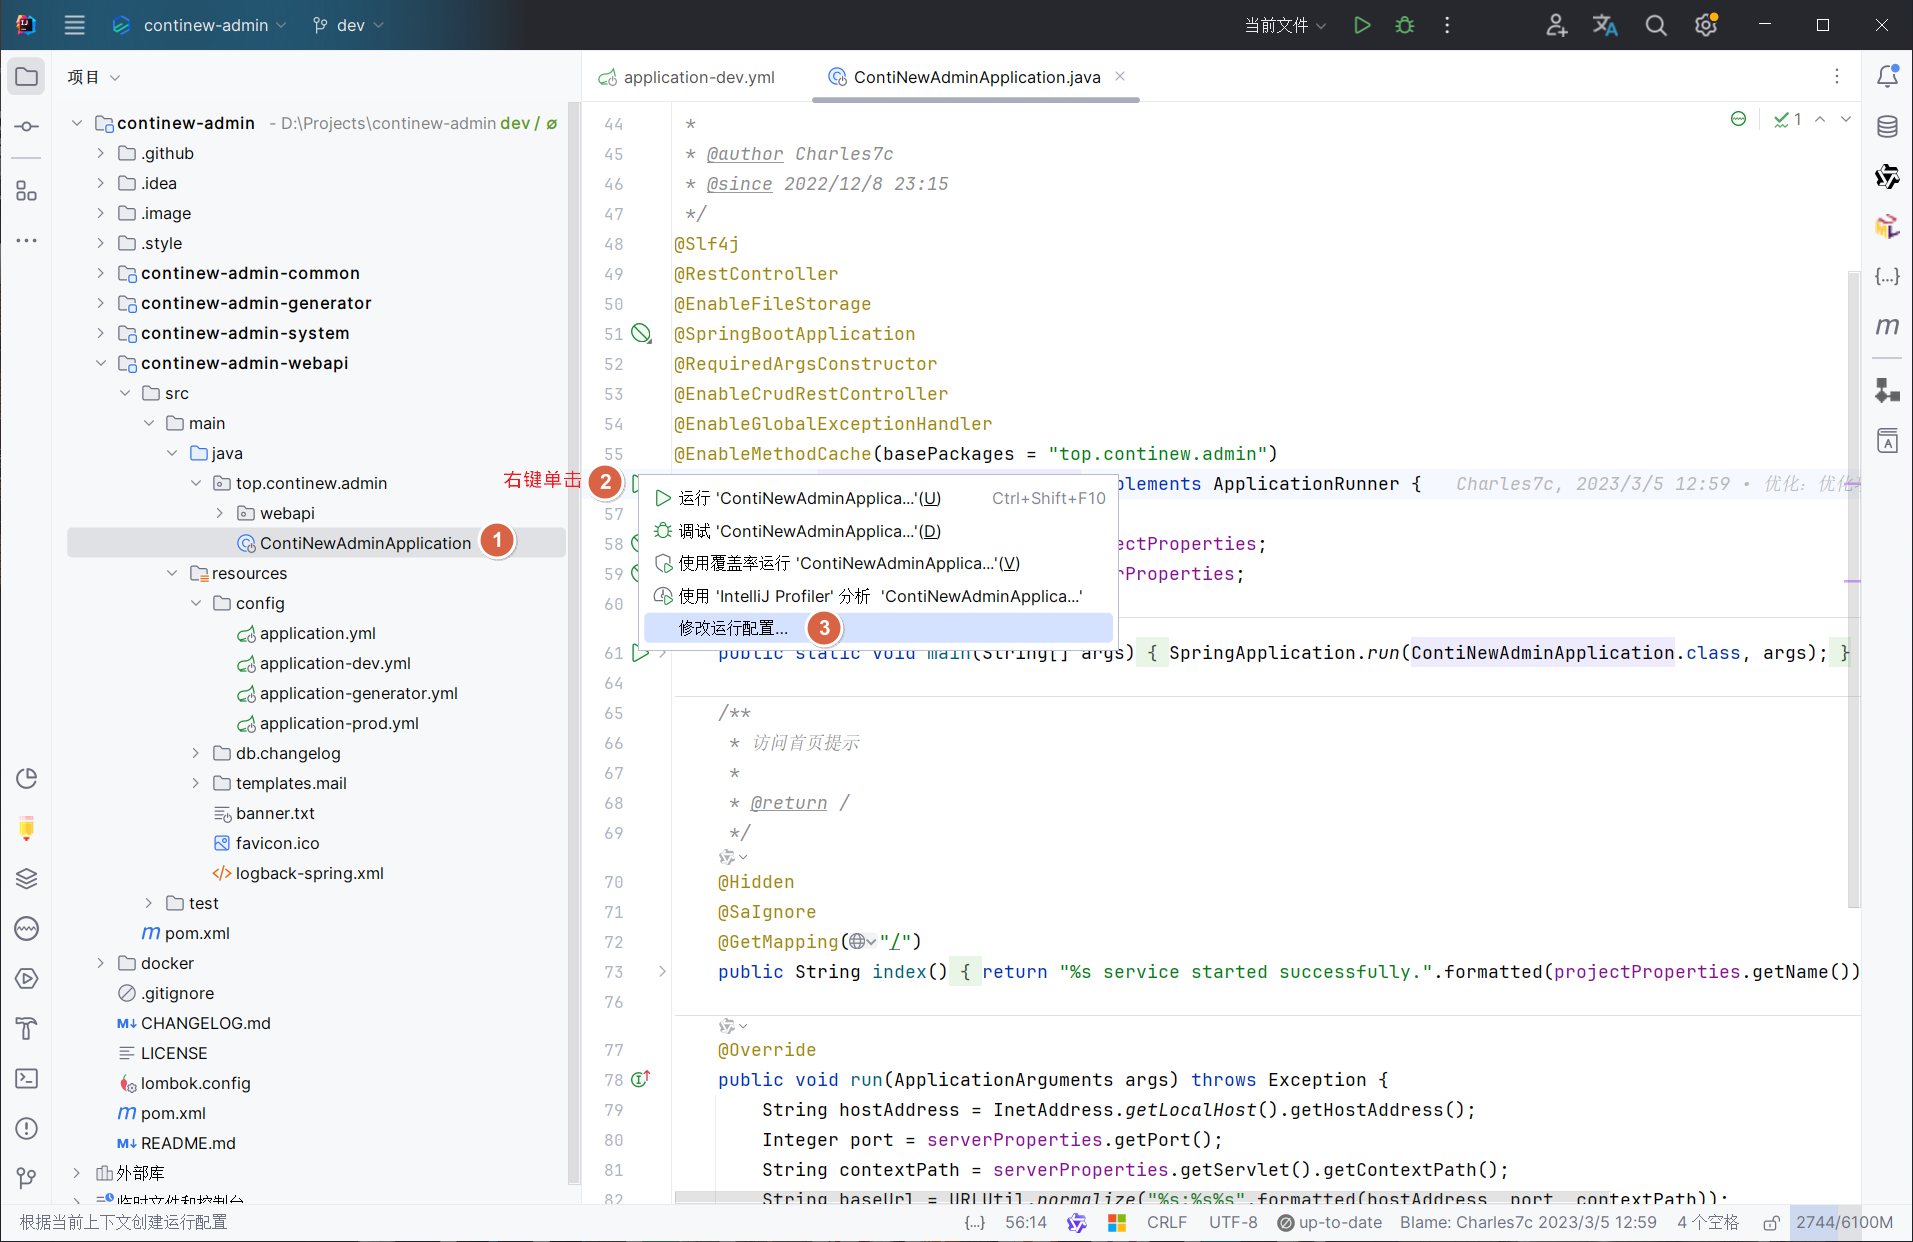Open the Problems tool window icon
Screen dimensions: 1913x1242
(x=27, y=1128)
